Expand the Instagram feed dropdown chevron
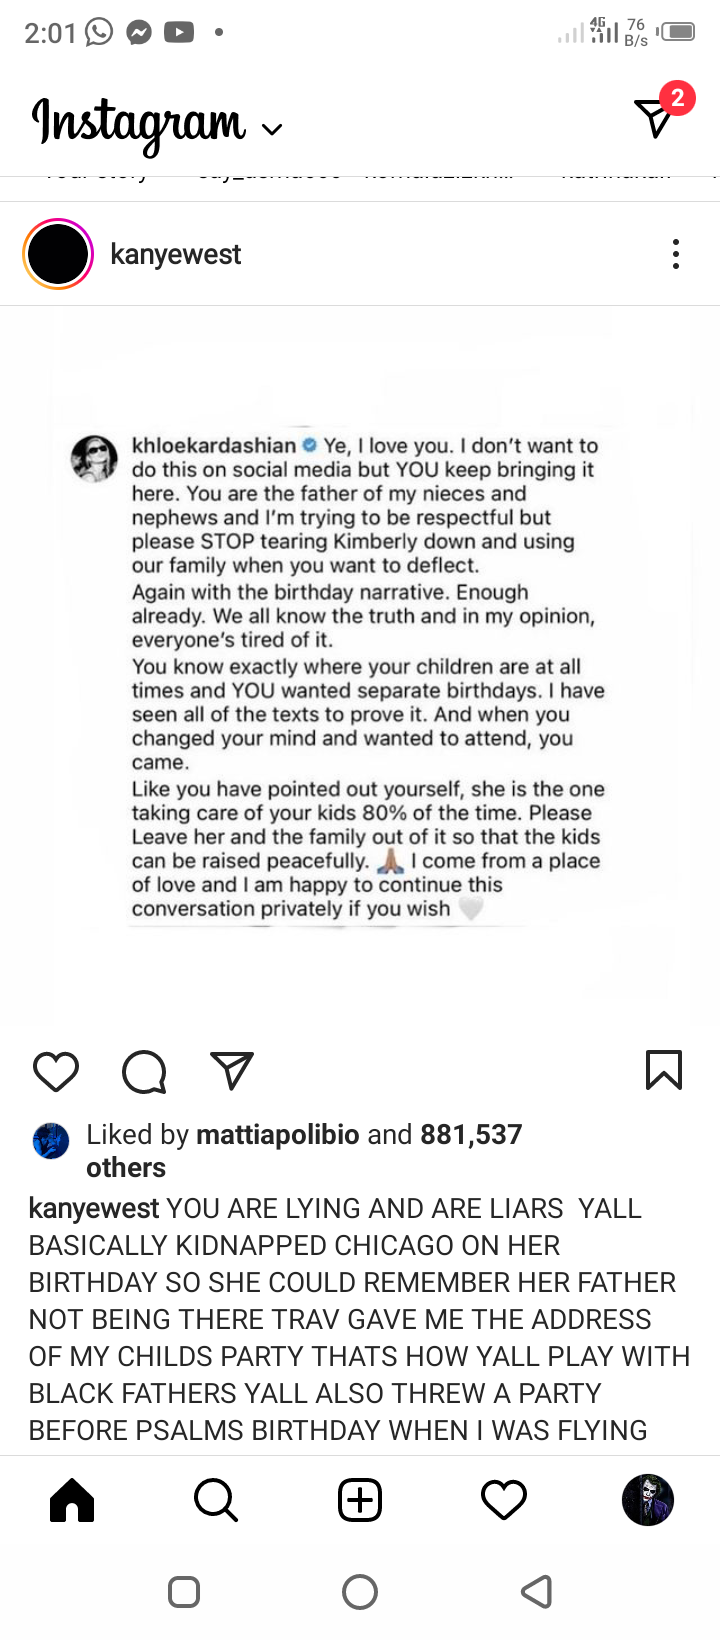 click(x=272, y=129)
